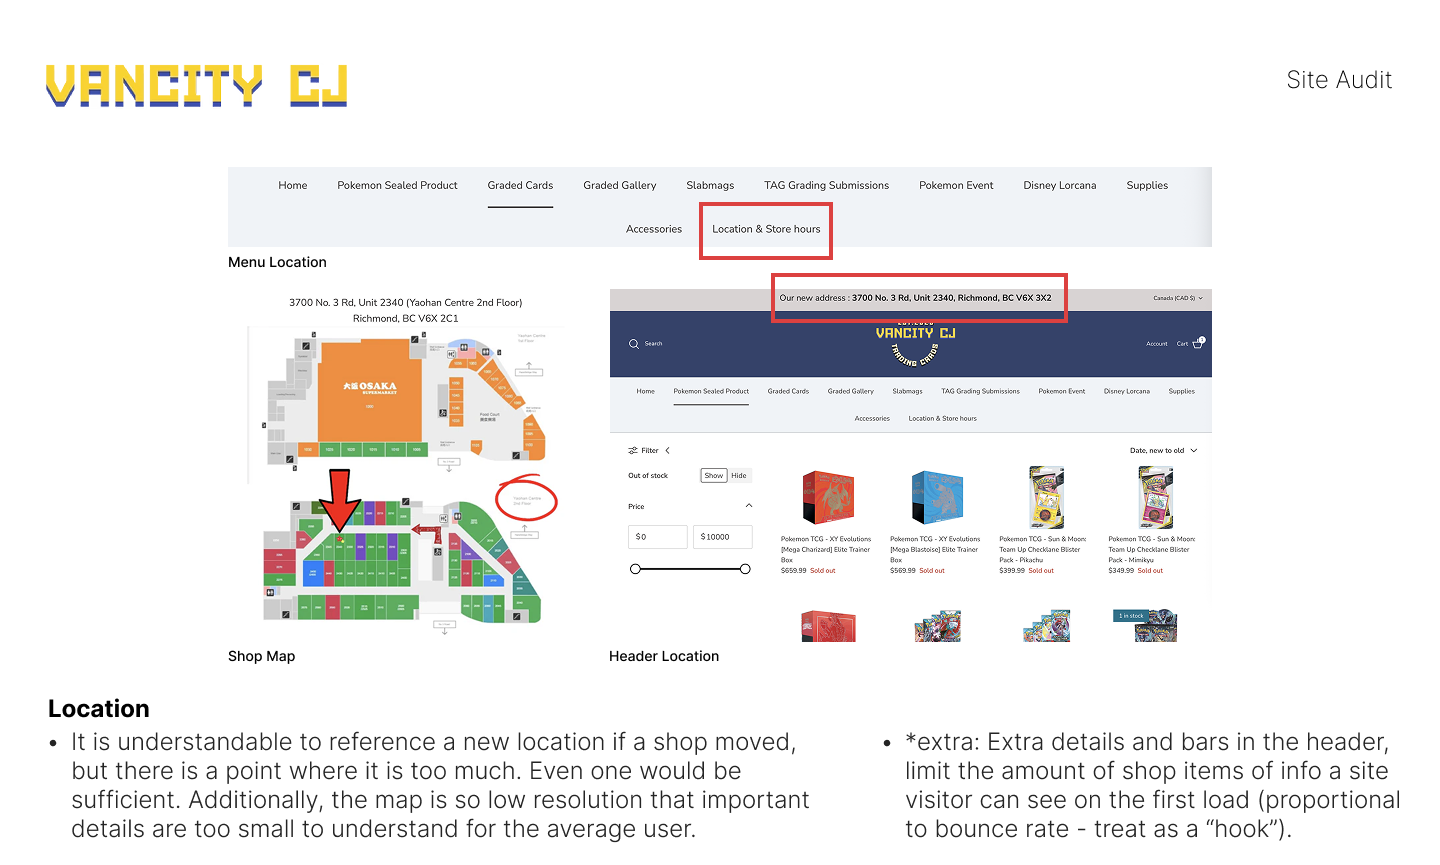Screen dimensions: 1440x865
Task: Click the Mimikyu blister pack thumbnail
Action: pyautogui.click(x=1154, y=497)
